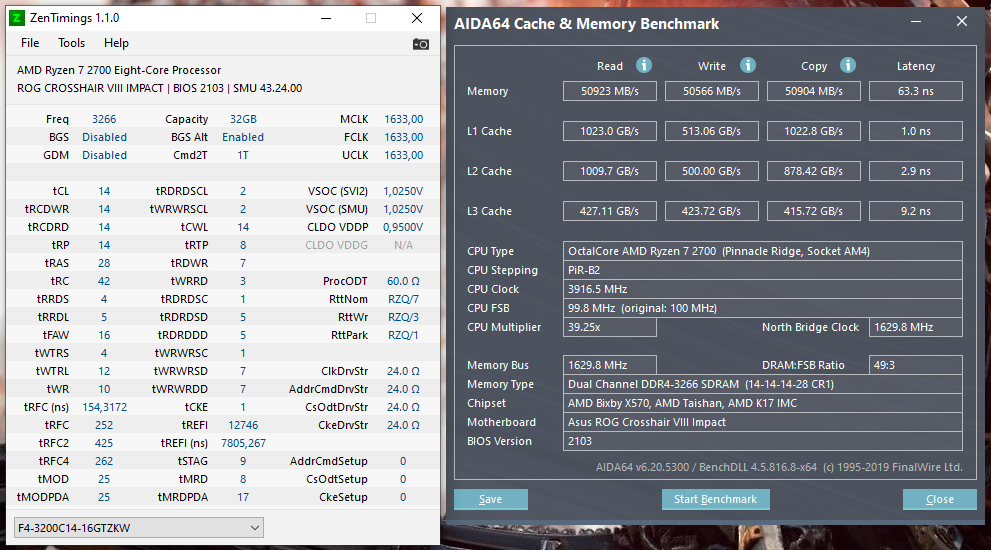Click the RttPark value RZQ/1

tap(403, 335)
